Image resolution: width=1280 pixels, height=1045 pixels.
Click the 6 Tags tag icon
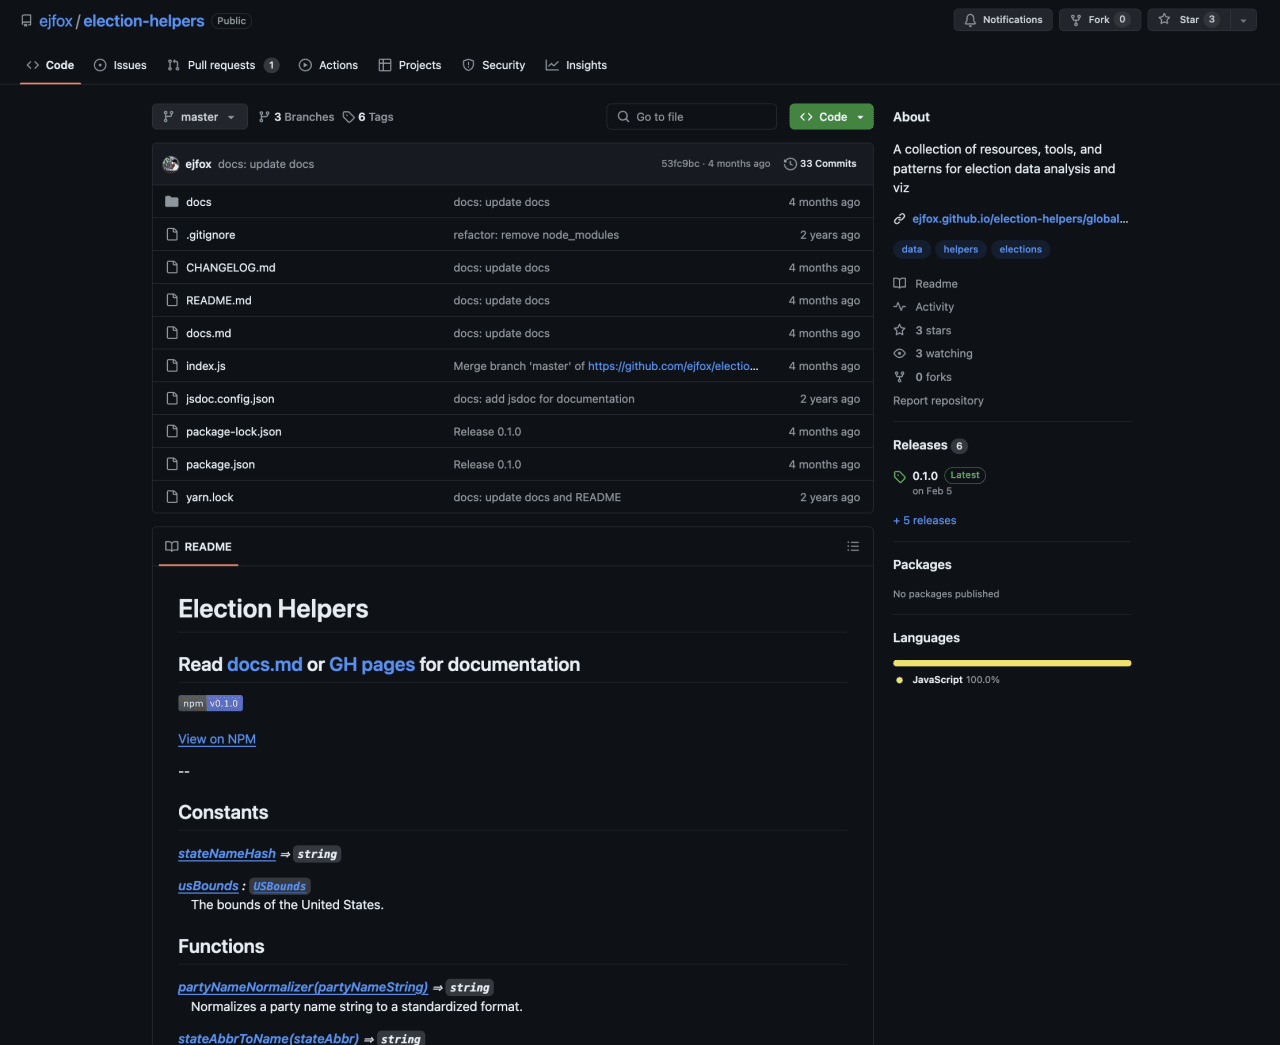[348, 117]
